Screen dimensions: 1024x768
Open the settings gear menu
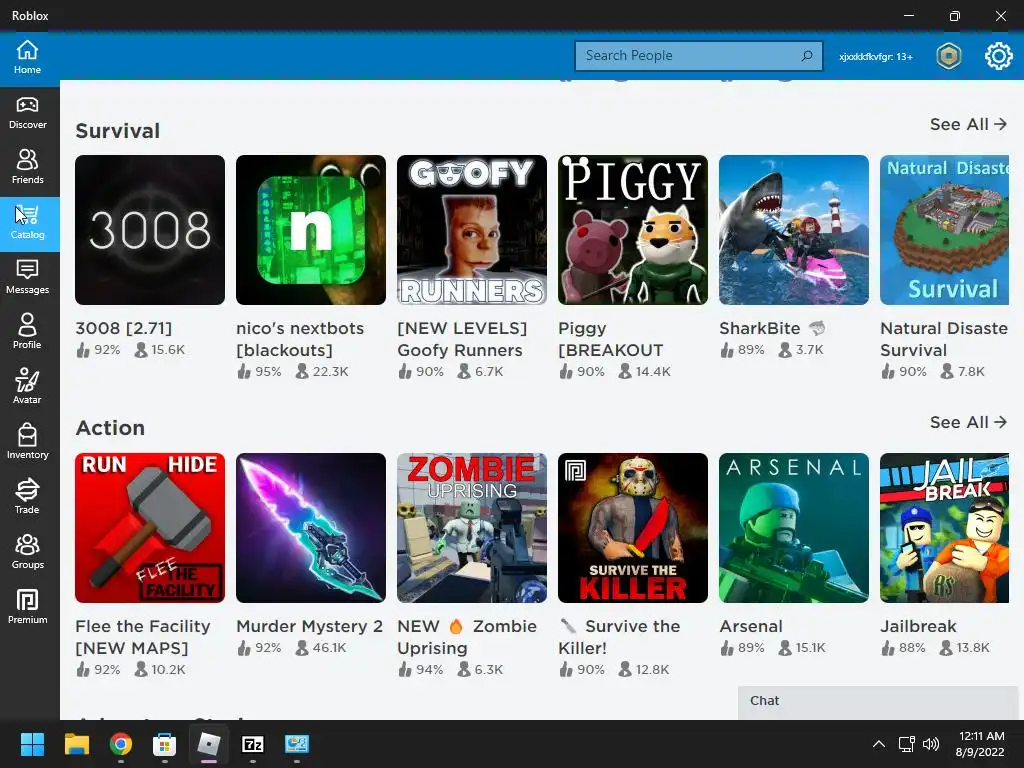coord(998,56)
